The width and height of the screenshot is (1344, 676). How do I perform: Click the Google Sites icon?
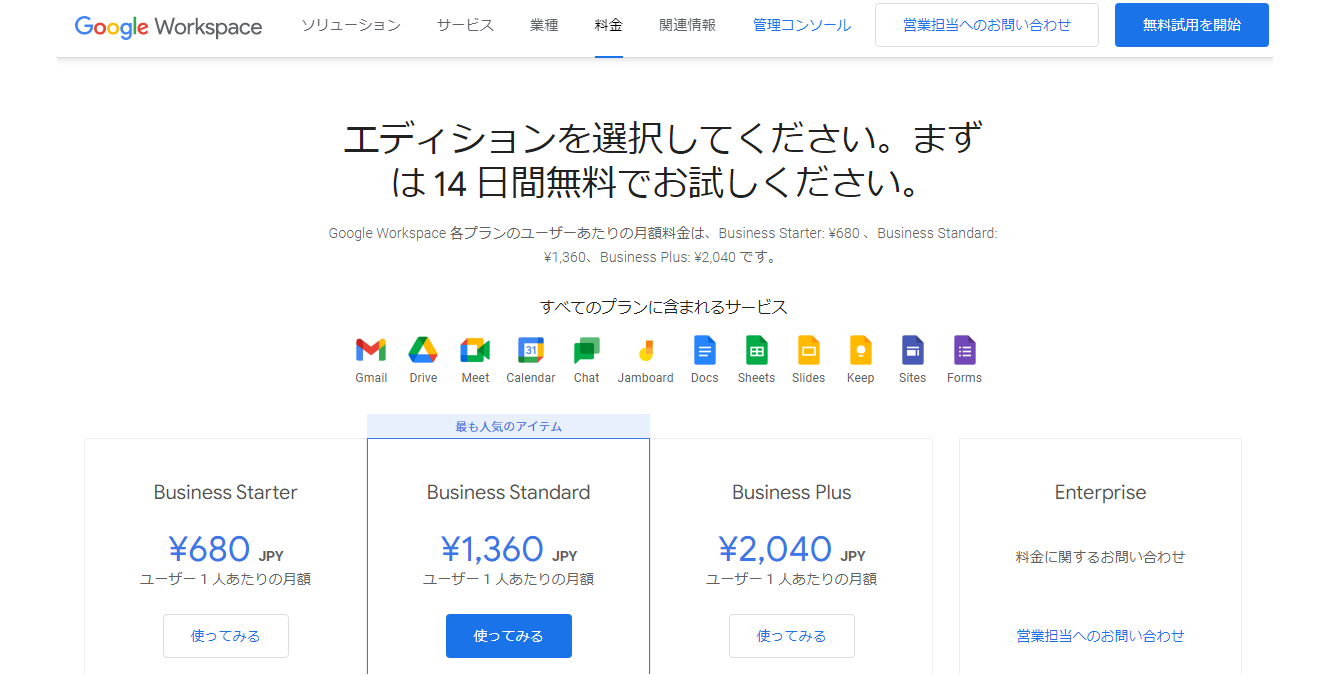point(912,350)
